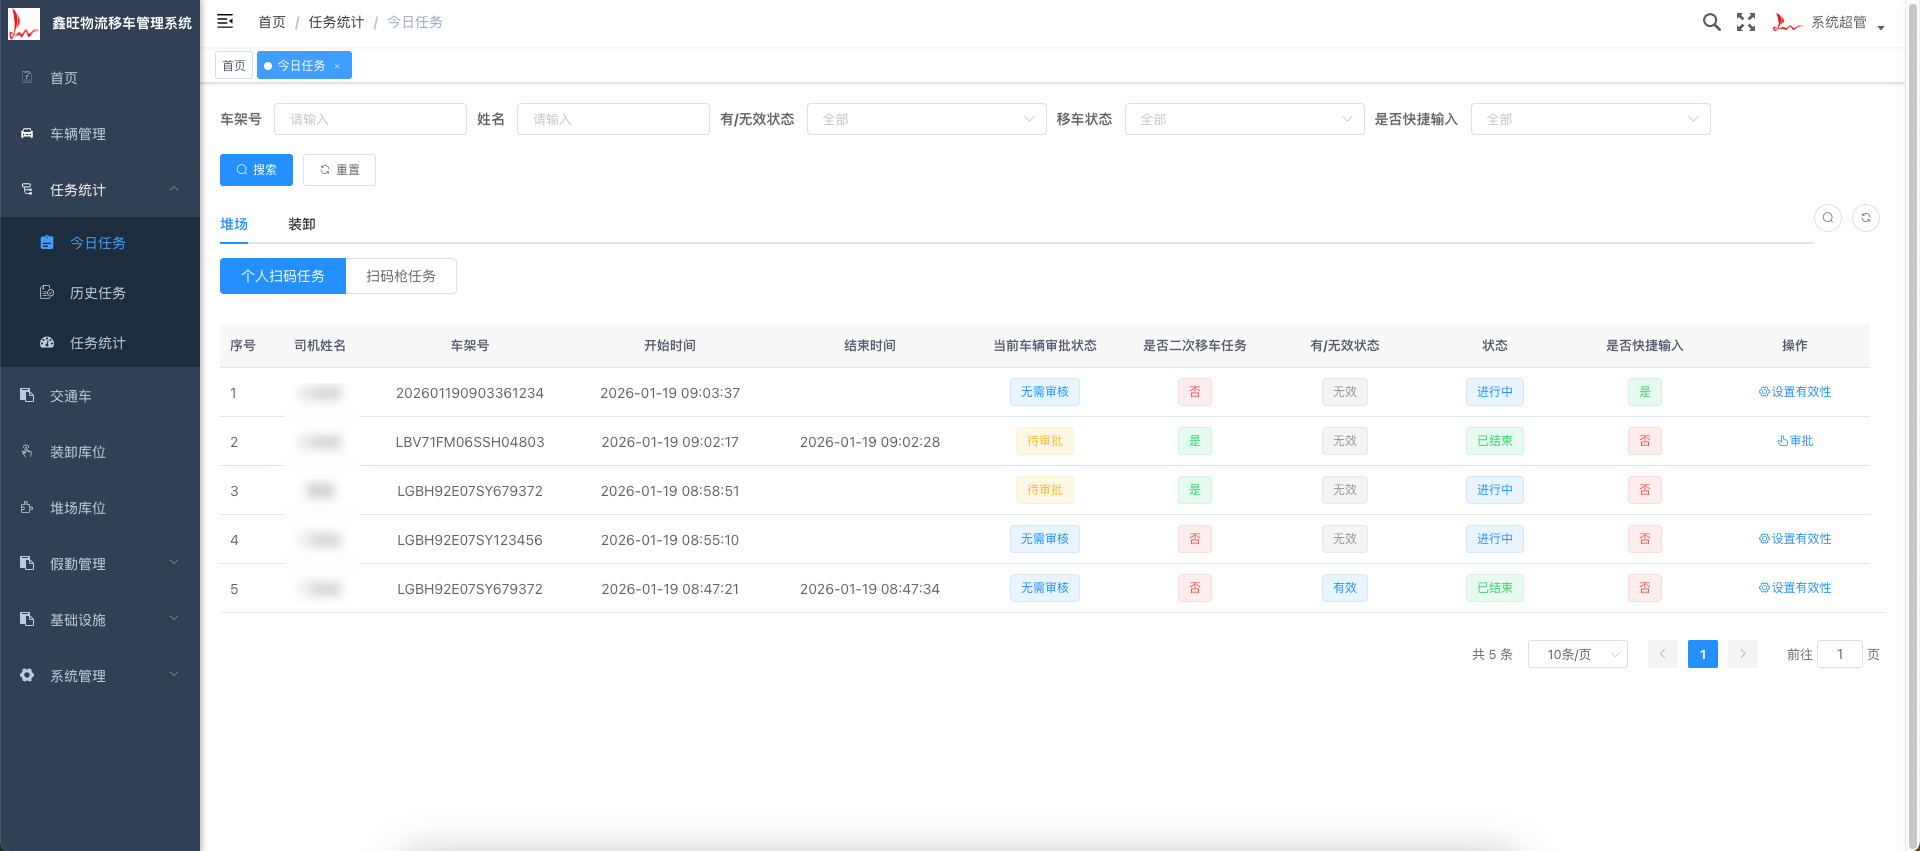Collapse the sidebar with the hamburger icon
This screenshot has width=1920, height=851.
(225, 21)
